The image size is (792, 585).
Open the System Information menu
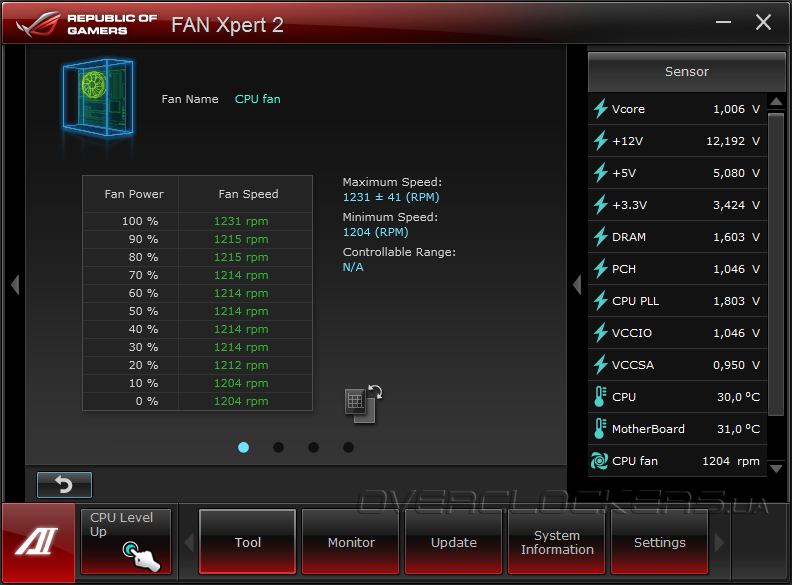point(557,542)
